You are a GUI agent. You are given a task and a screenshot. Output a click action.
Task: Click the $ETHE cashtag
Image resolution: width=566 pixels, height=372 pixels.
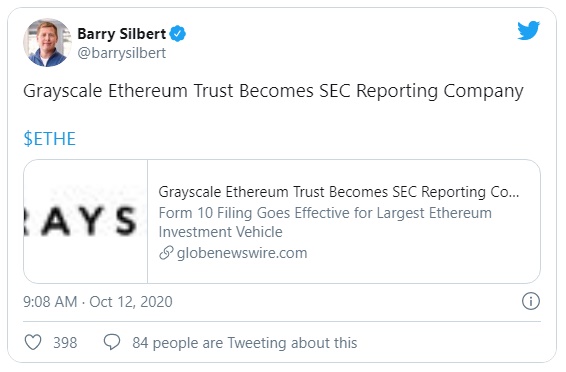pyautogui.click(x=49, y=139)
